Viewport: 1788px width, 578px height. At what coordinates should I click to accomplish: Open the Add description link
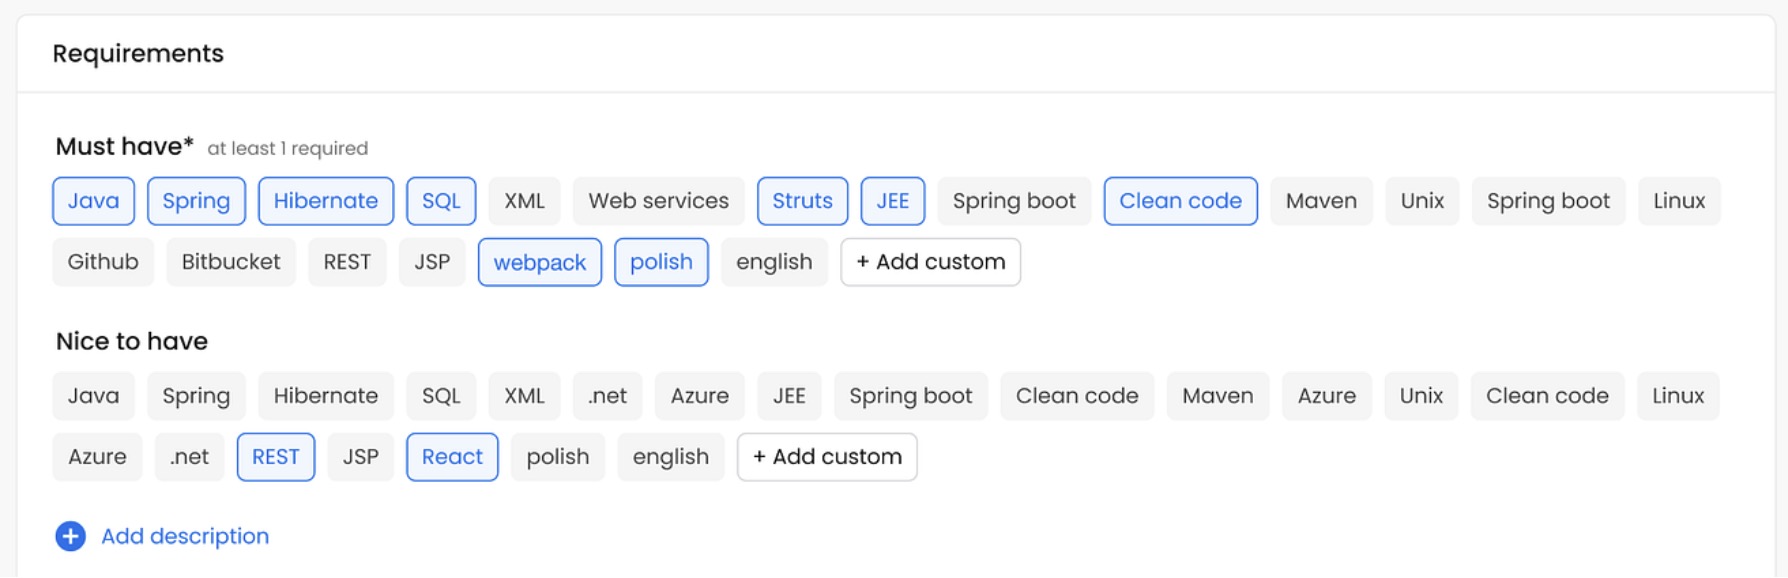click(x=184, y=537)
